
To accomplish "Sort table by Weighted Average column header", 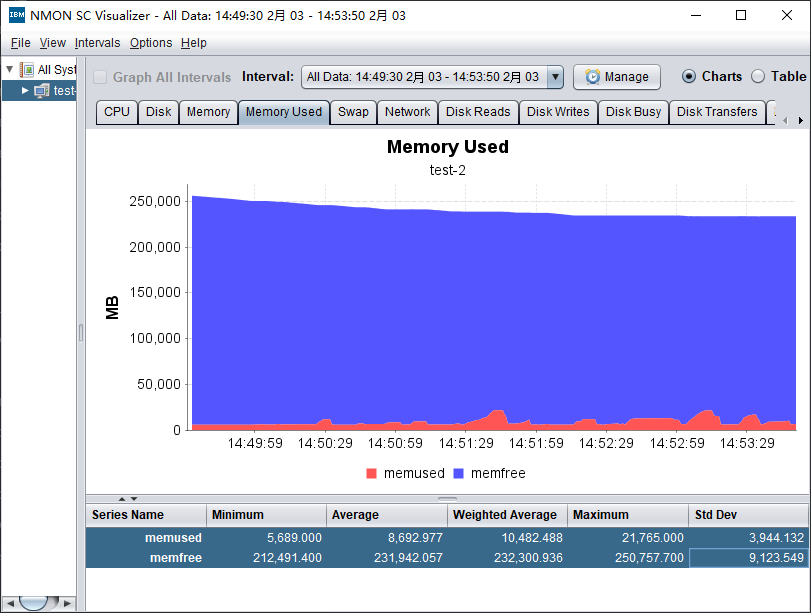I will click(x=507, y=515).
